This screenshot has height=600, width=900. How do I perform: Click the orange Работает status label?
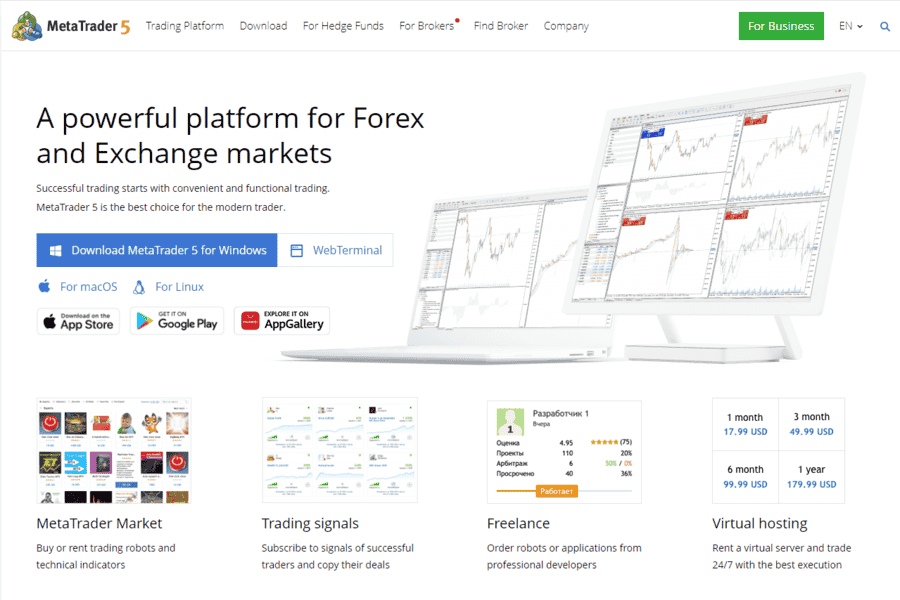(x=557, y=491)
